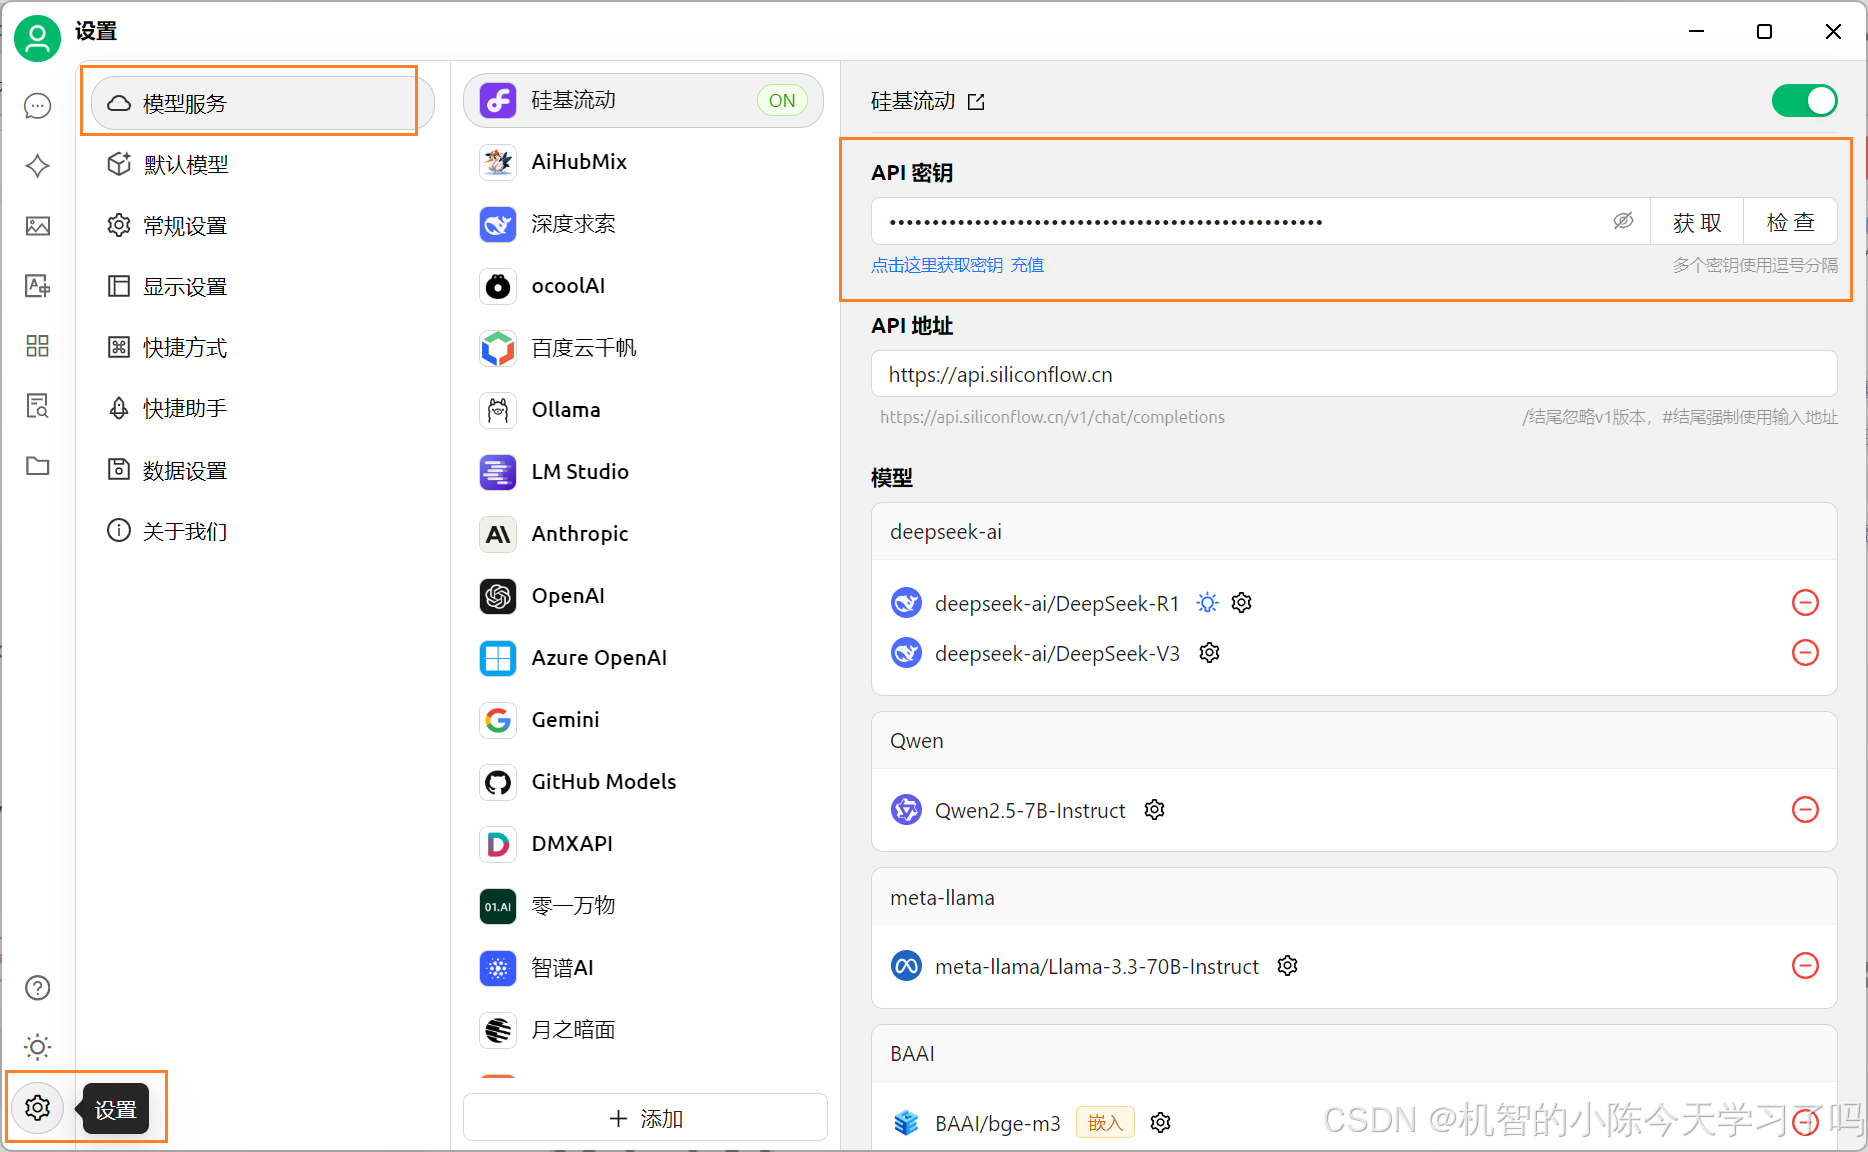Open the help question-mark icon
Screen dimensions: 1868x1152
[38, 988]
